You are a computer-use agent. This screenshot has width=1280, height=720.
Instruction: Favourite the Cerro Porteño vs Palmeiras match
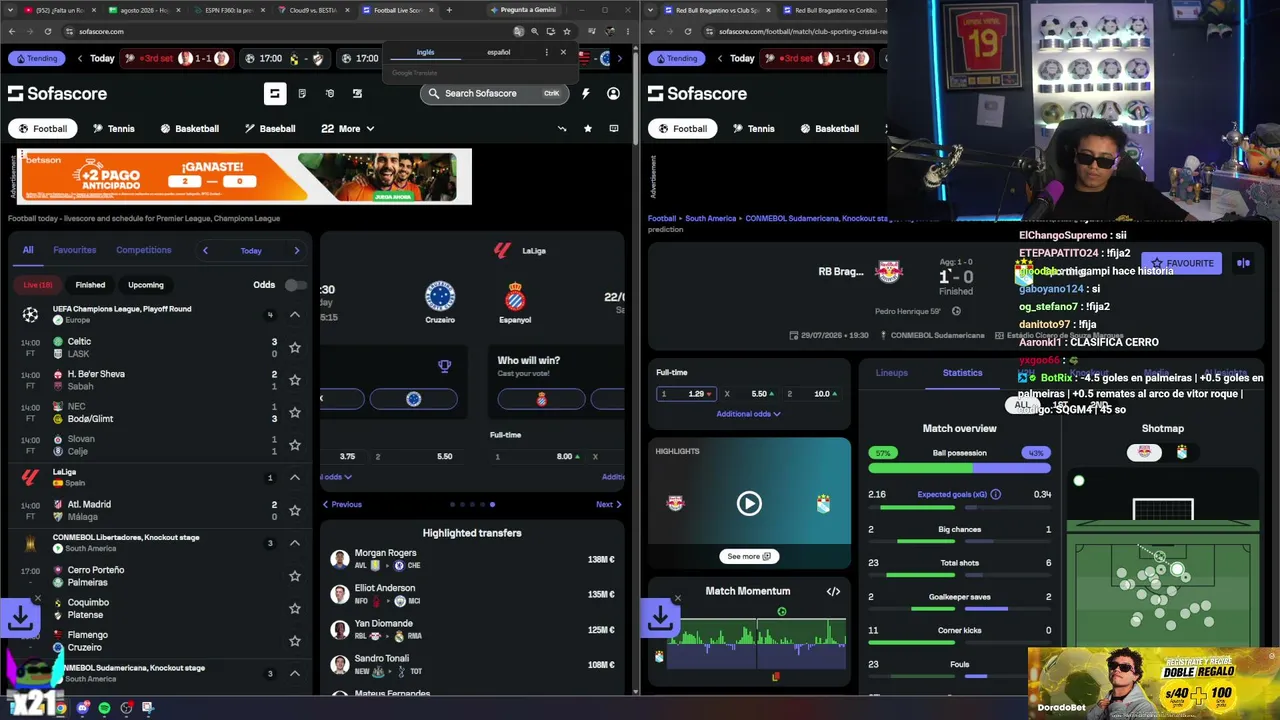pos(295,576)
